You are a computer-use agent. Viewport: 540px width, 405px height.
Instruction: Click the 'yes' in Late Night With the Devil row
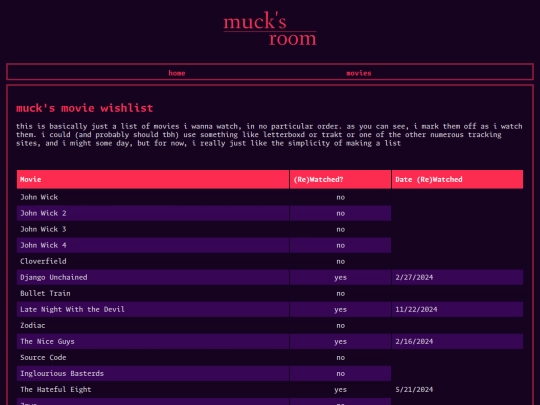341,310
